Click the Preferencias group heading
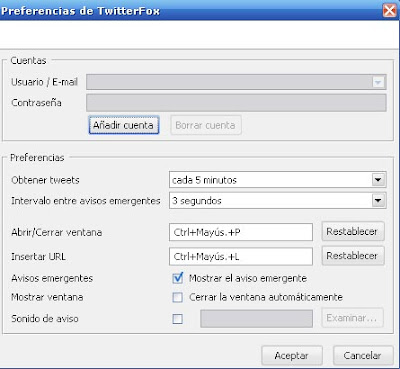Screen dimensions: 400x369 point(37,158)
